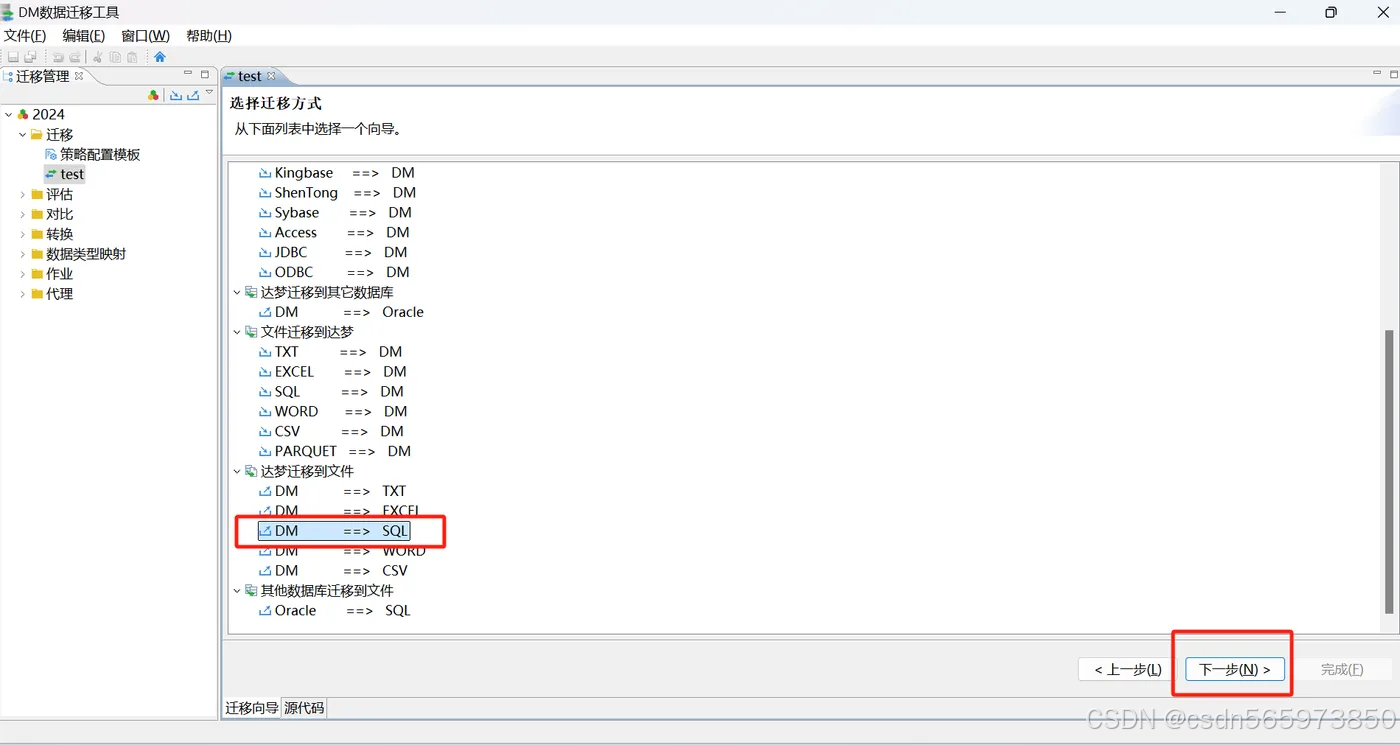Minimize the 迁移管理 panel
Screen dimensions: 1400x745
coord(187,74)
